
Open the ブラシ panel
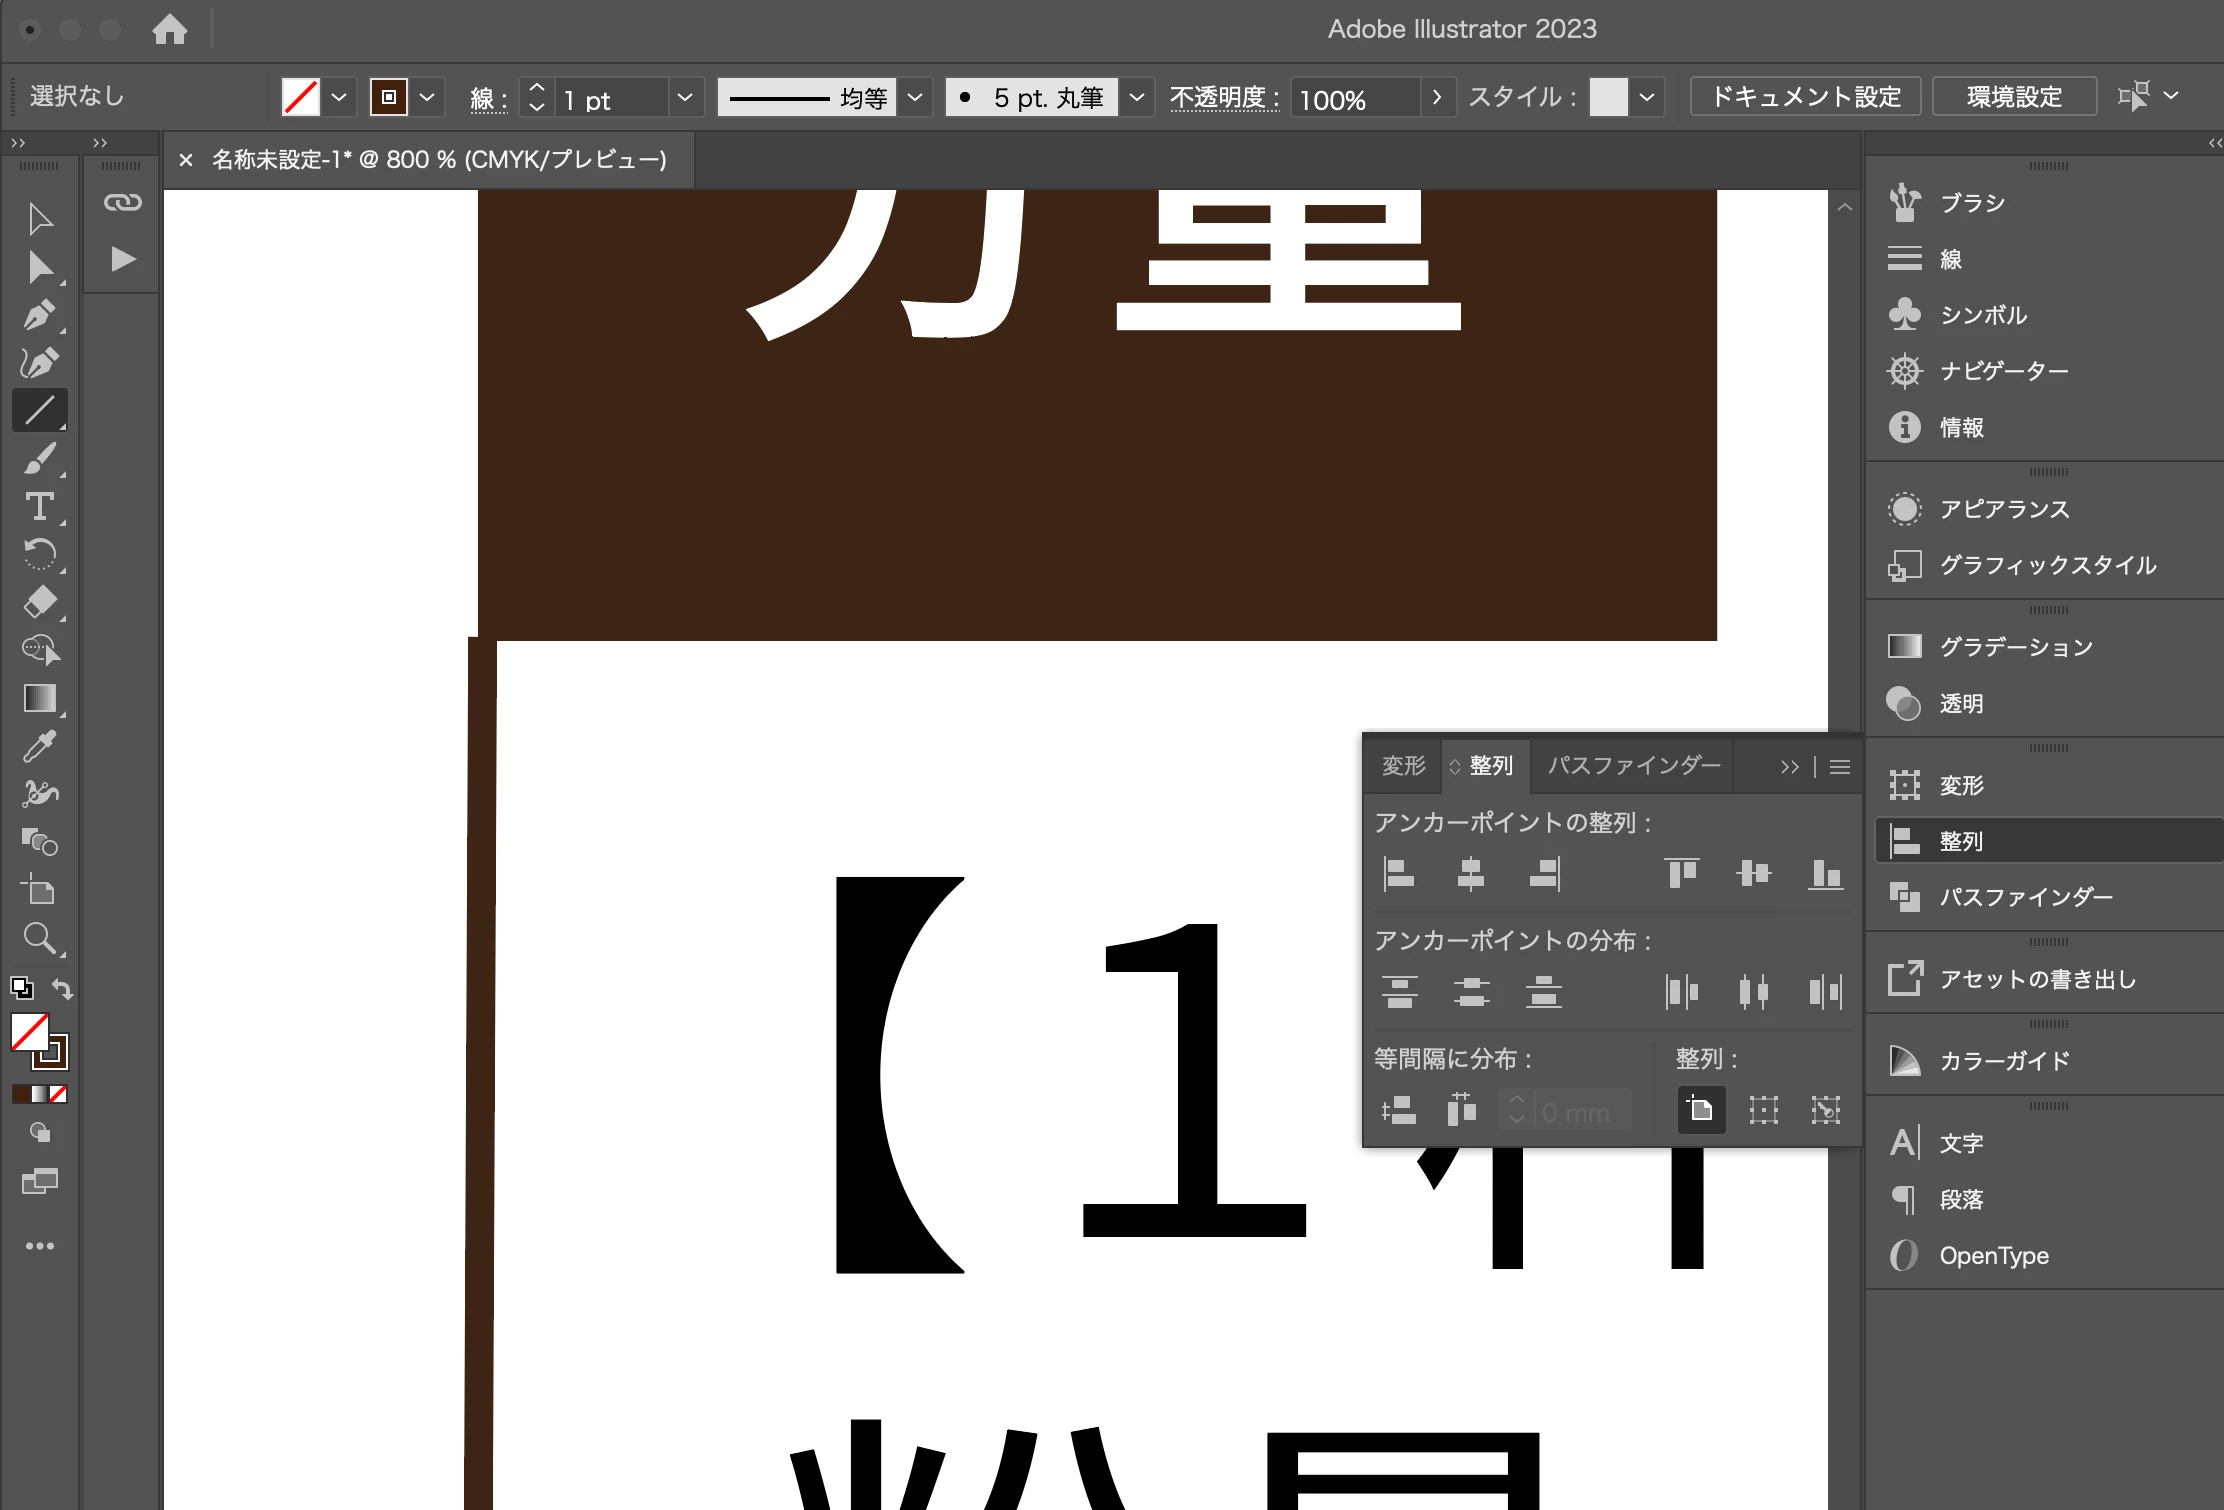1970,203
